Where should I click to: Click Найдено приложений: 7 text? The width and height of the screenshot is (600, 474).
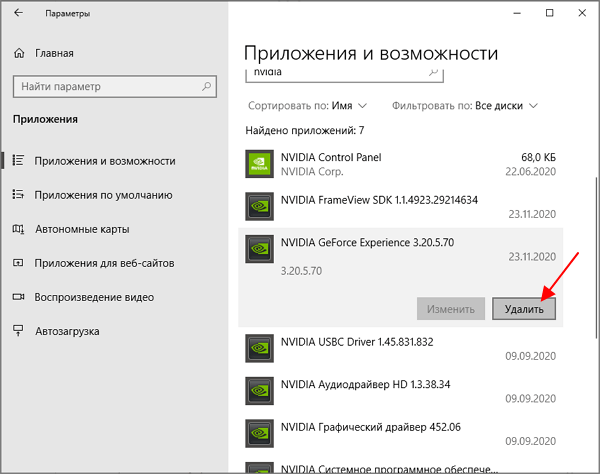click(x=305, y=130)
